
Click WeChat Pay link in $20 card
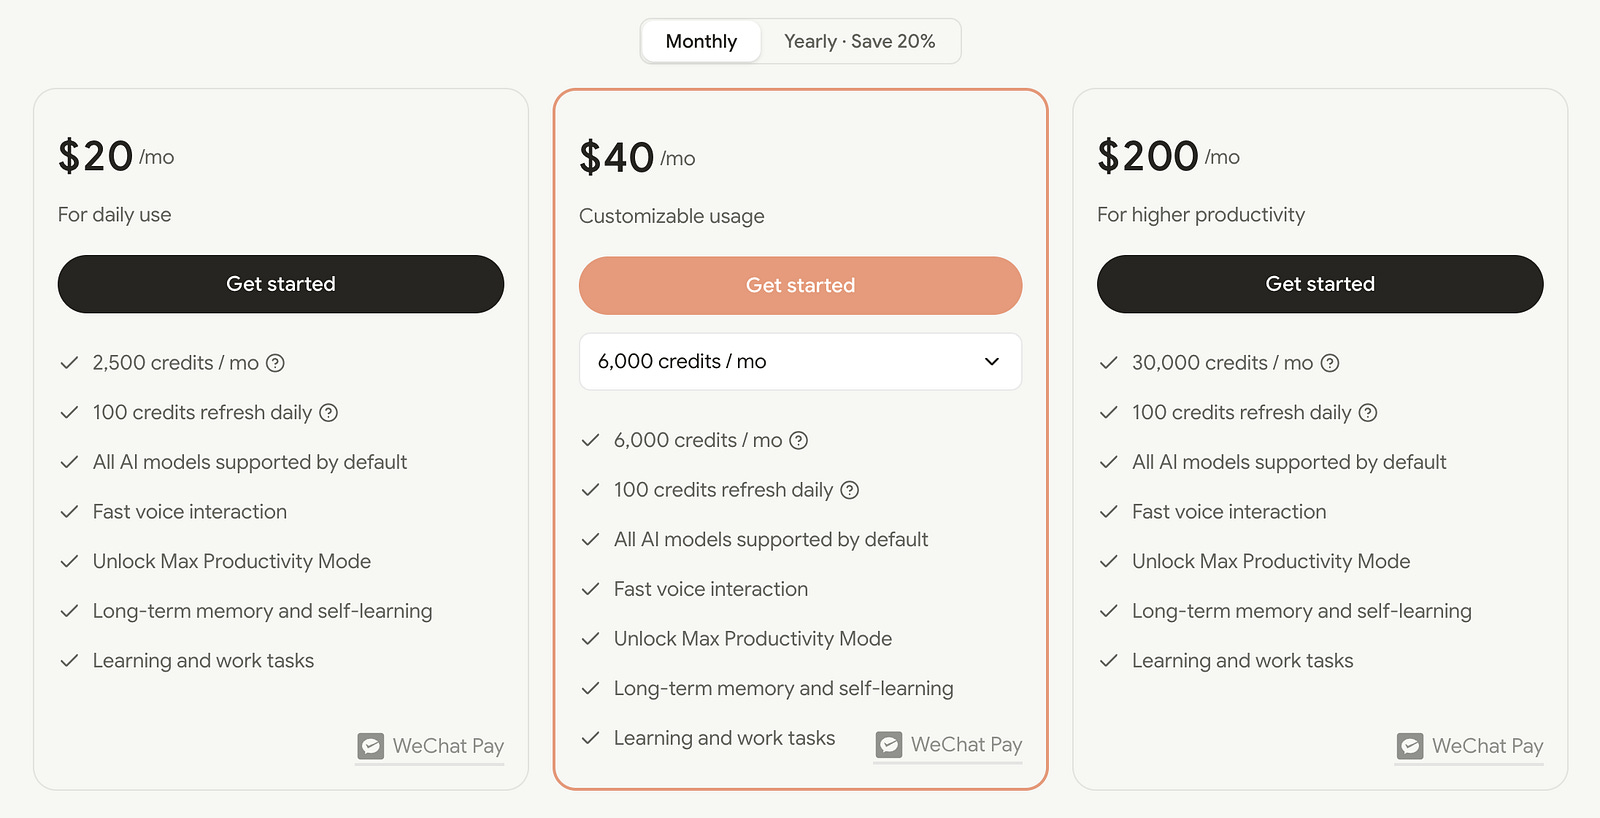coord(448,746)
